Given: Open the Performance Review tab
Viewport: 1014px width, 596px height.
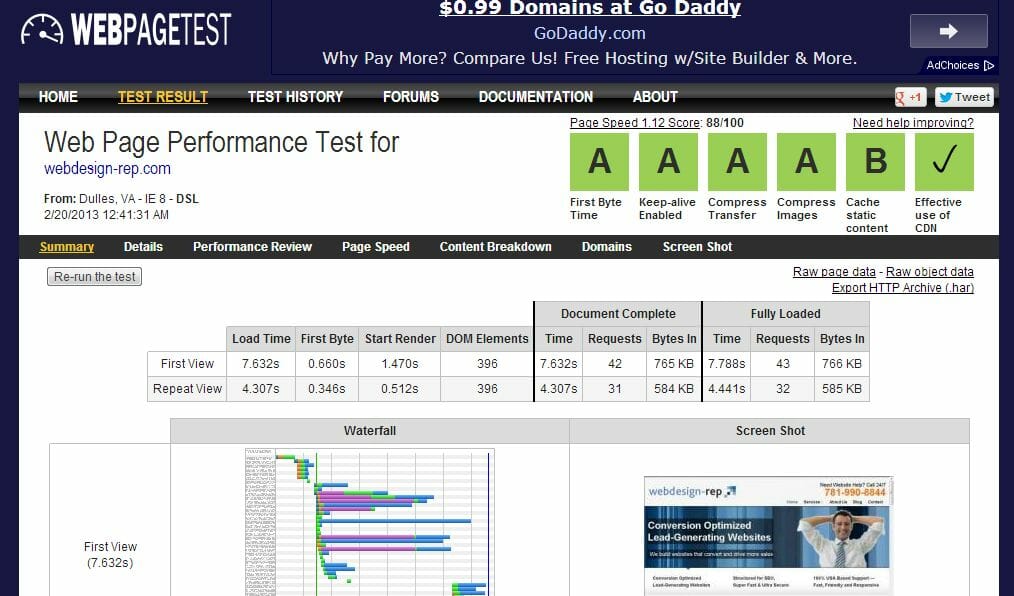Looking at the screenshot, I should pos(252,247).
